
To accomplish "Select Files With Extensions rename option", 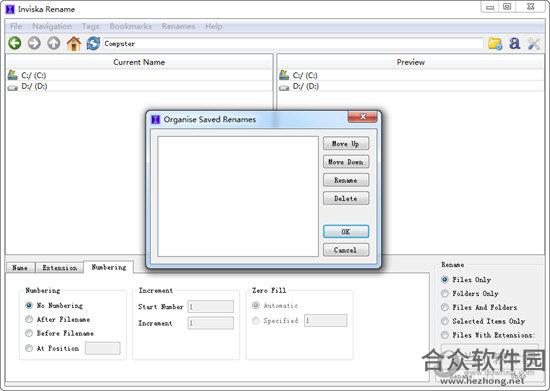I will 445,335.
